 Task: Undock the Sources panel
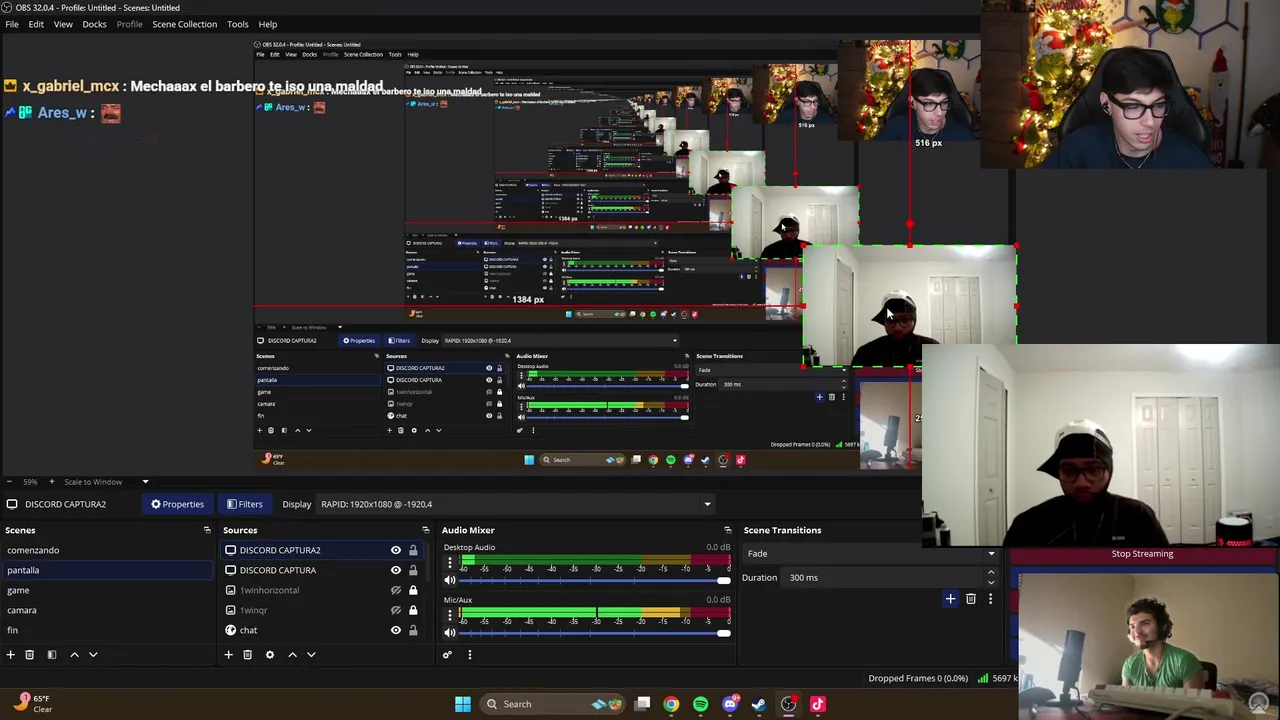pyautogui.click(x=425, y=530)
